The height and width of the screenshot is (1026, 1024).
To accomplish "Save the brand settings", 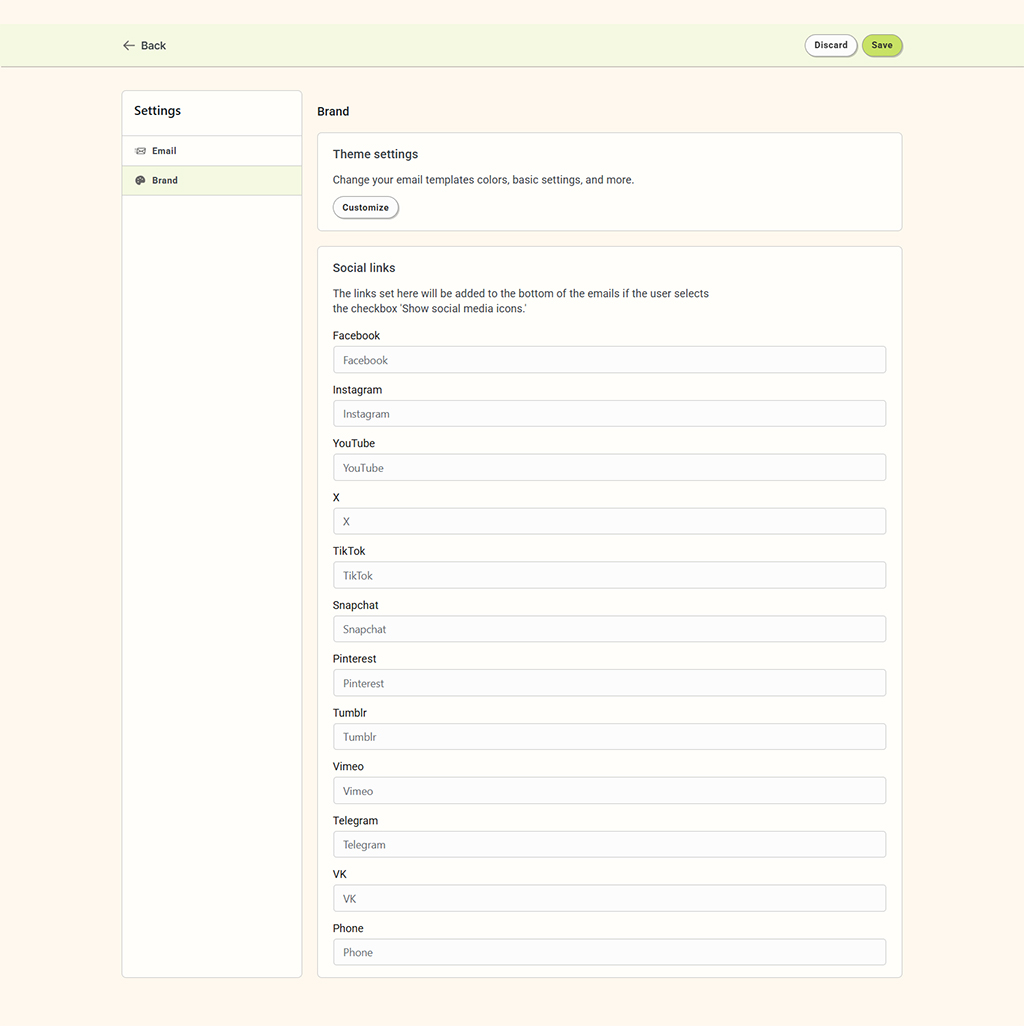I will coord(881,46).
